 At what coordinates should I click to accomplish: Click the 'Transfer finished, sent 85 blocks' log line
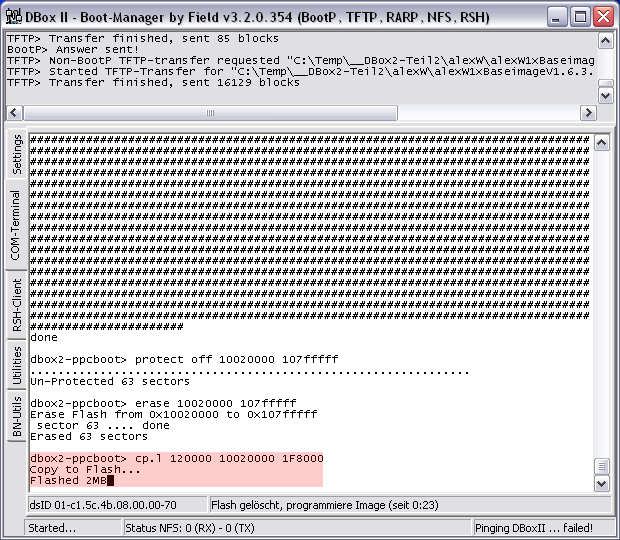pyautogui.click(x=143, y=38)
